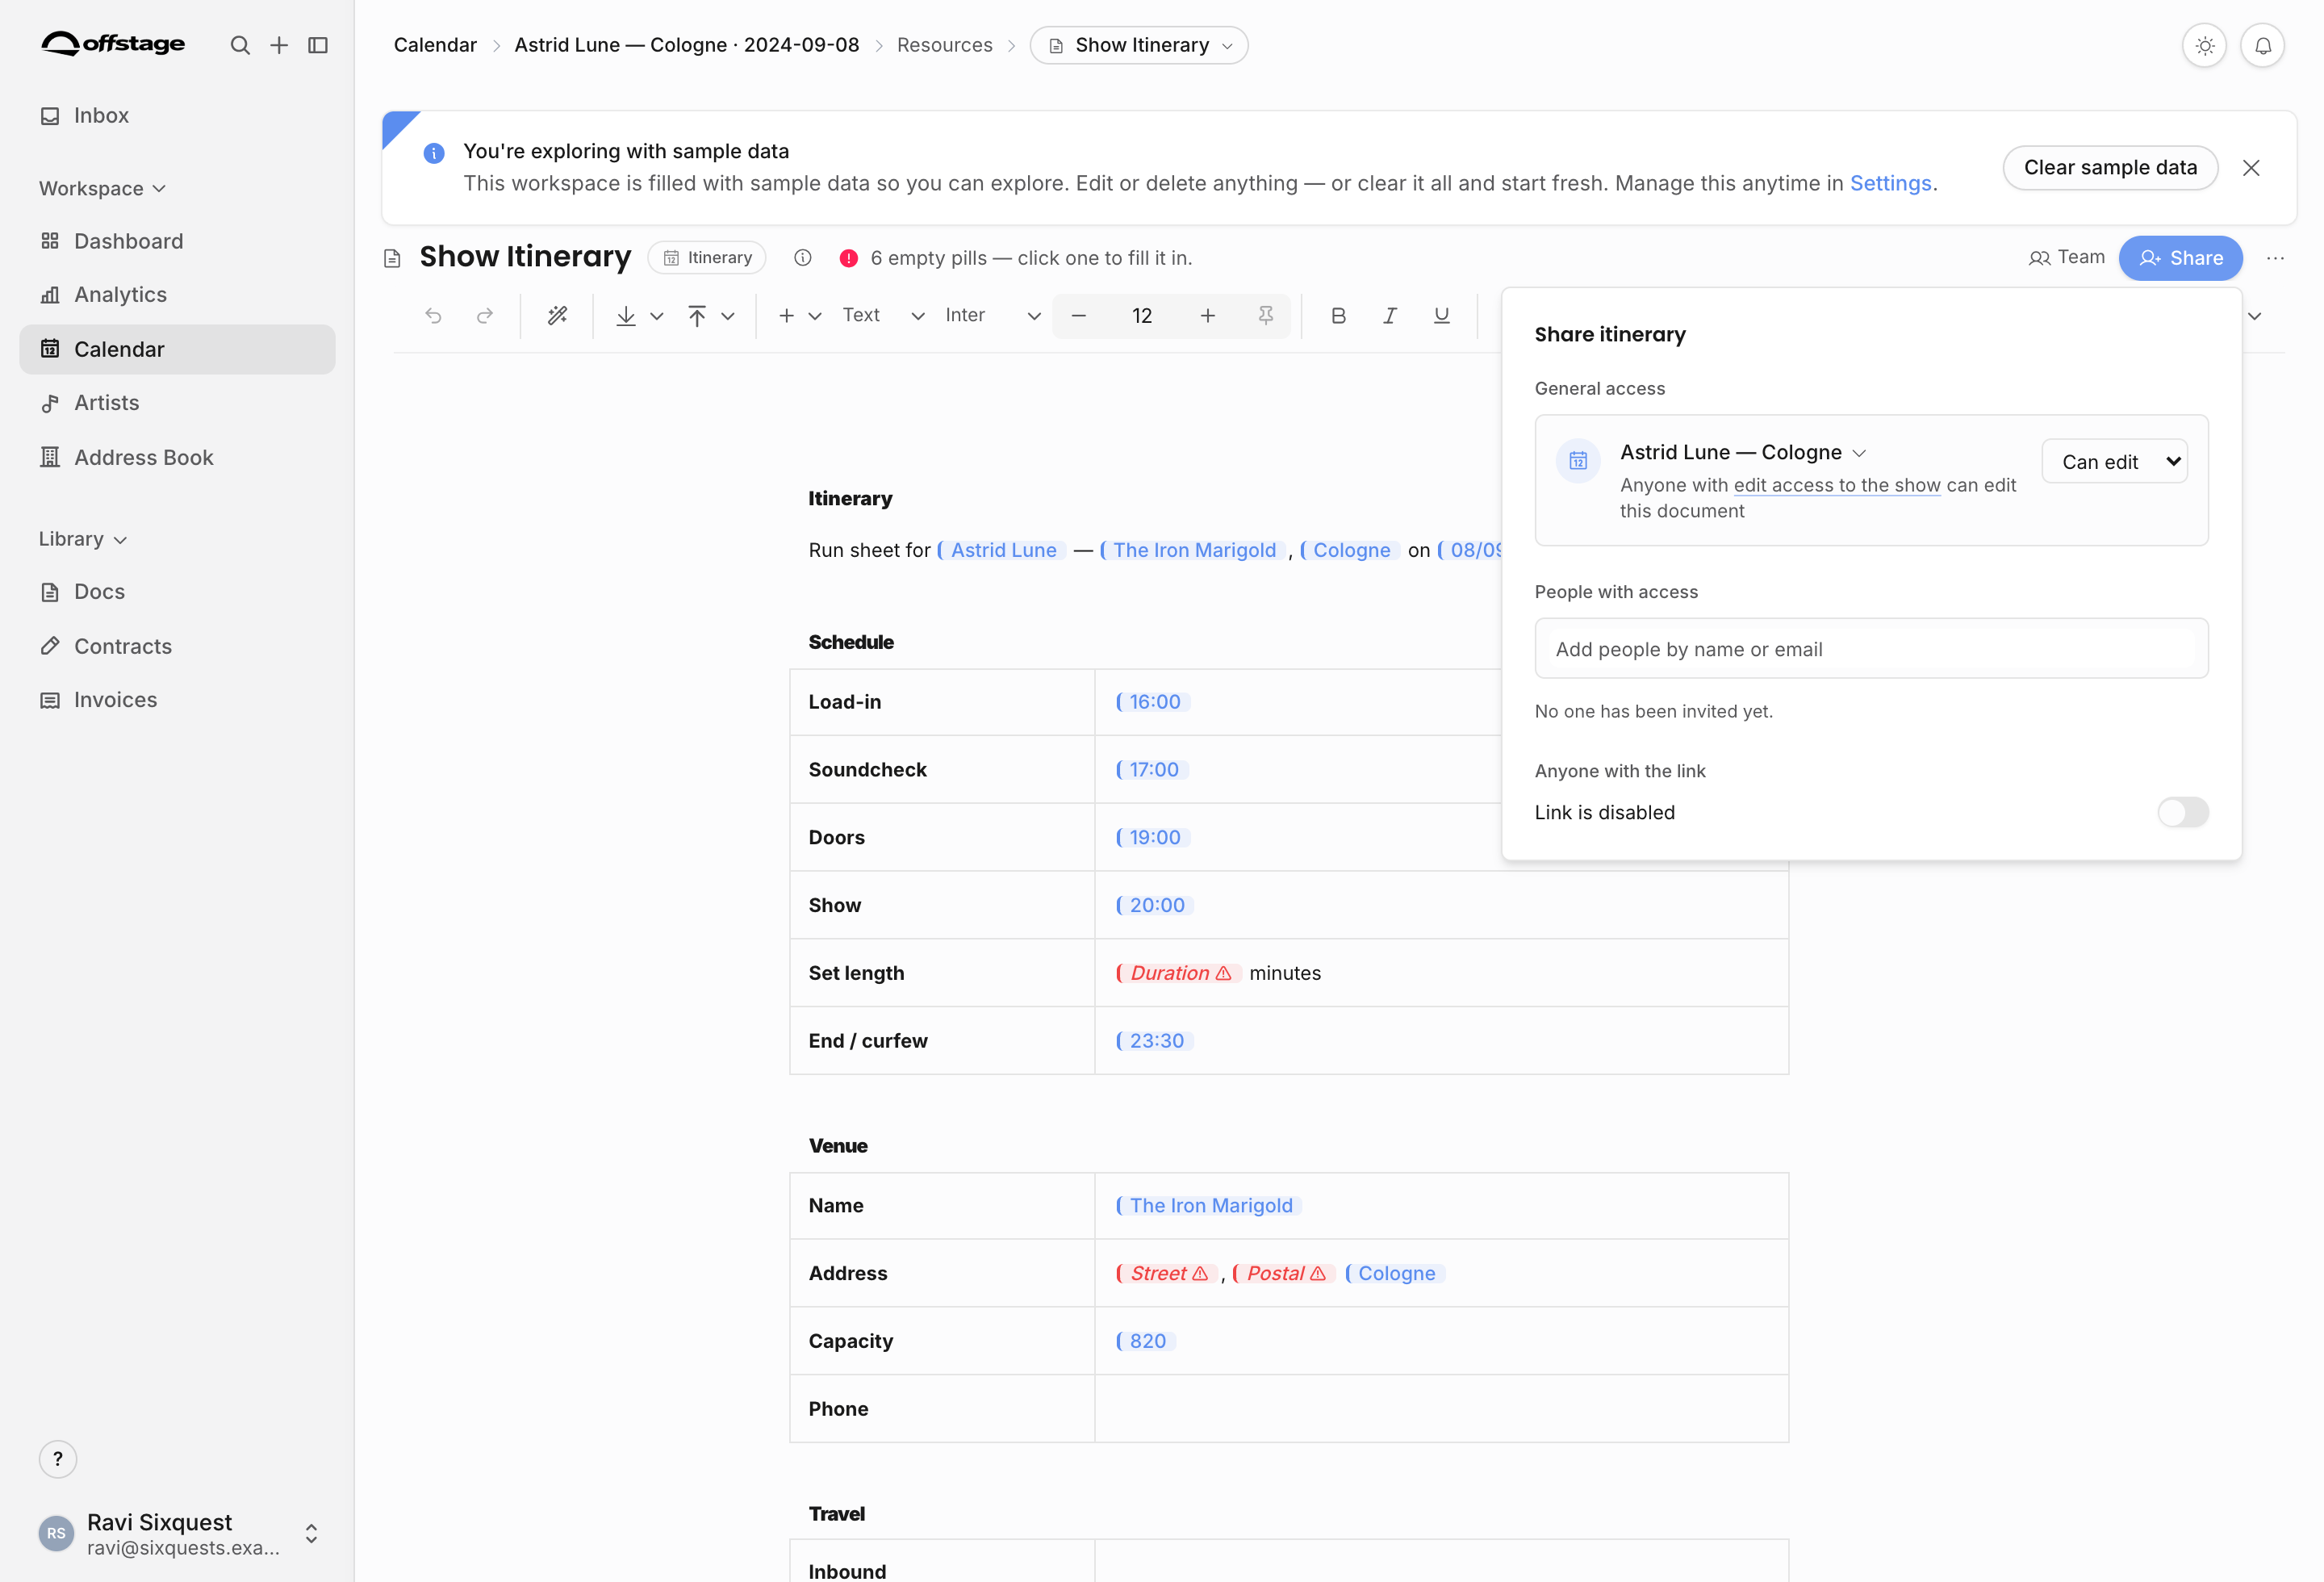Click the undo arrow
Viewport: 2324px width, 1582px height.
click(433, 316)
